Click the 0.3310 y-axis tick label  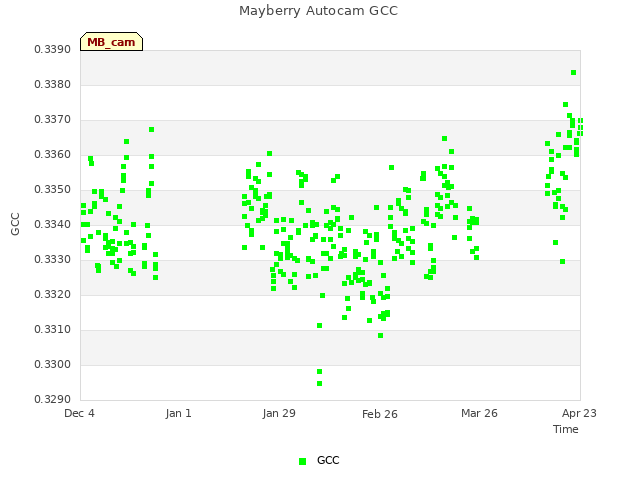pyautogui.click(x=53, y=329)
